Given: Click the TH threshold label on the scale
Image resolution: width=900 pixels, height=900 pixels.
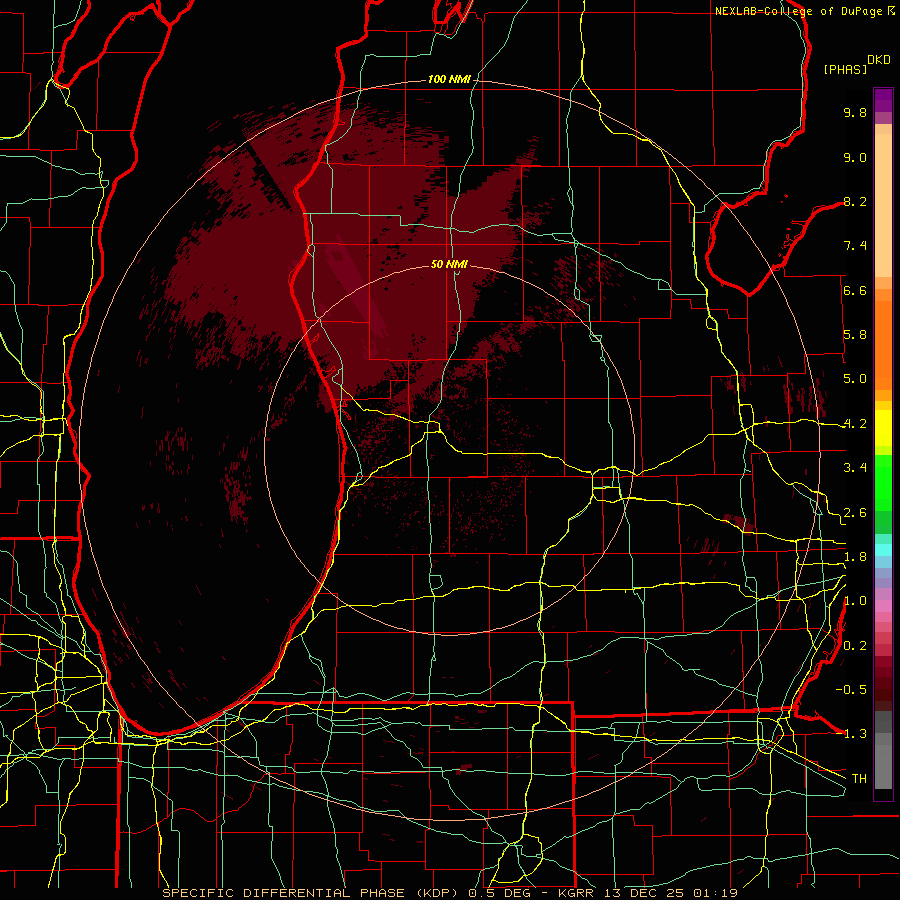Looking at the screenshot, I should click(859, 779).
